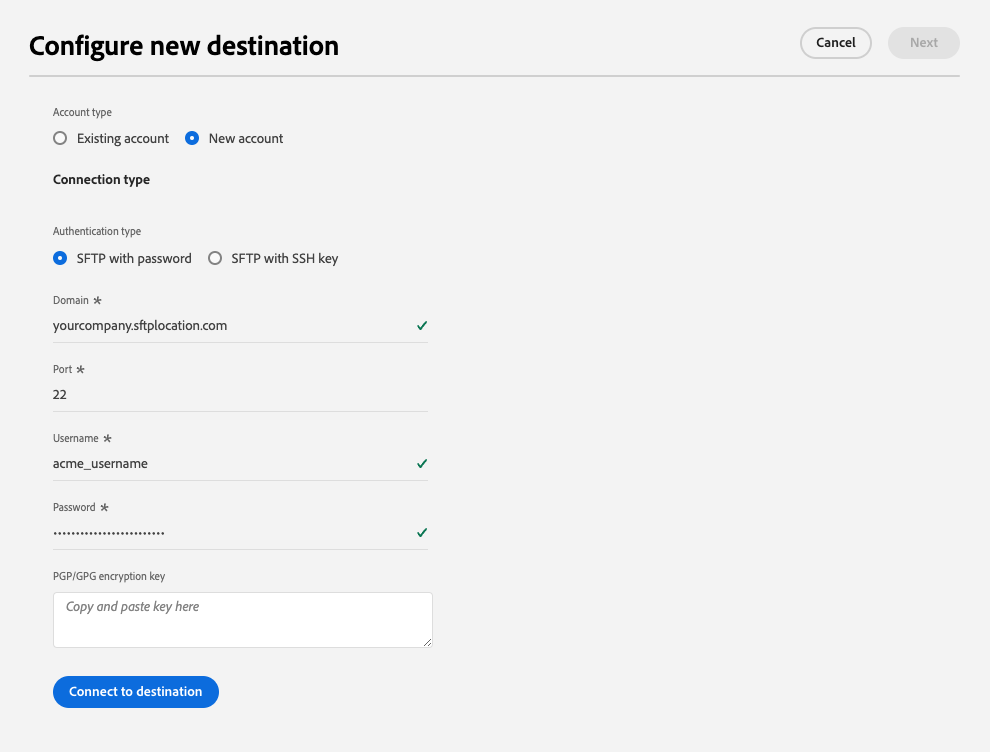Choose SFTP with SSH key authentication
990x752 pixels.
pos(214,258)
